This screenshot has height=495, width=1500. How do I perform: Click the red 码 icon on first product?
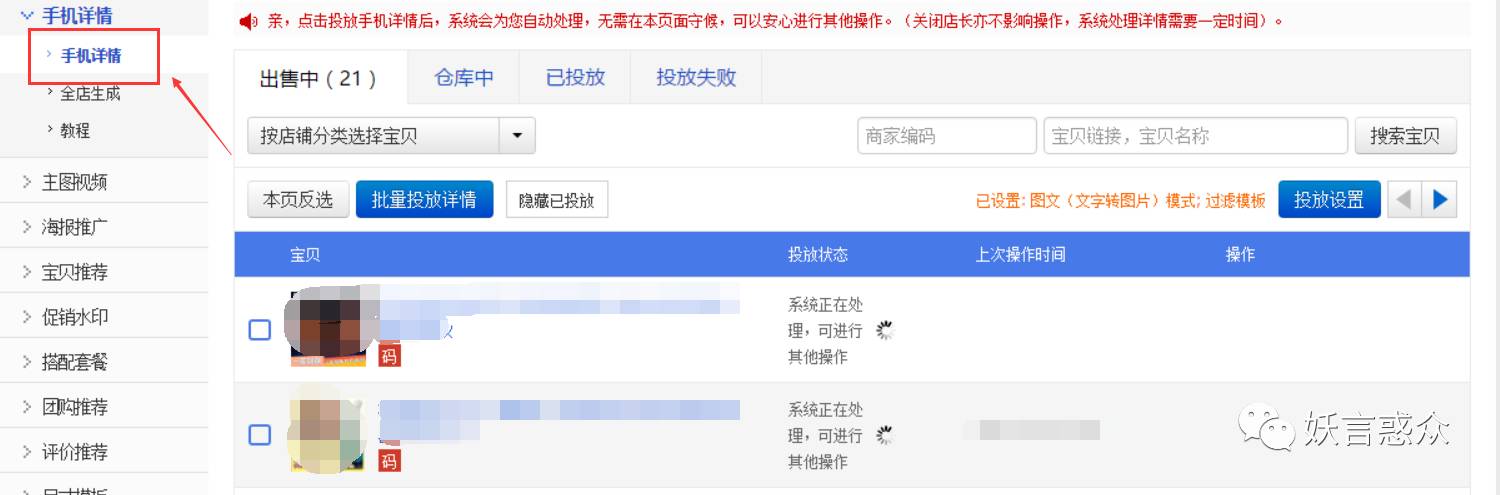coord(389,354)
